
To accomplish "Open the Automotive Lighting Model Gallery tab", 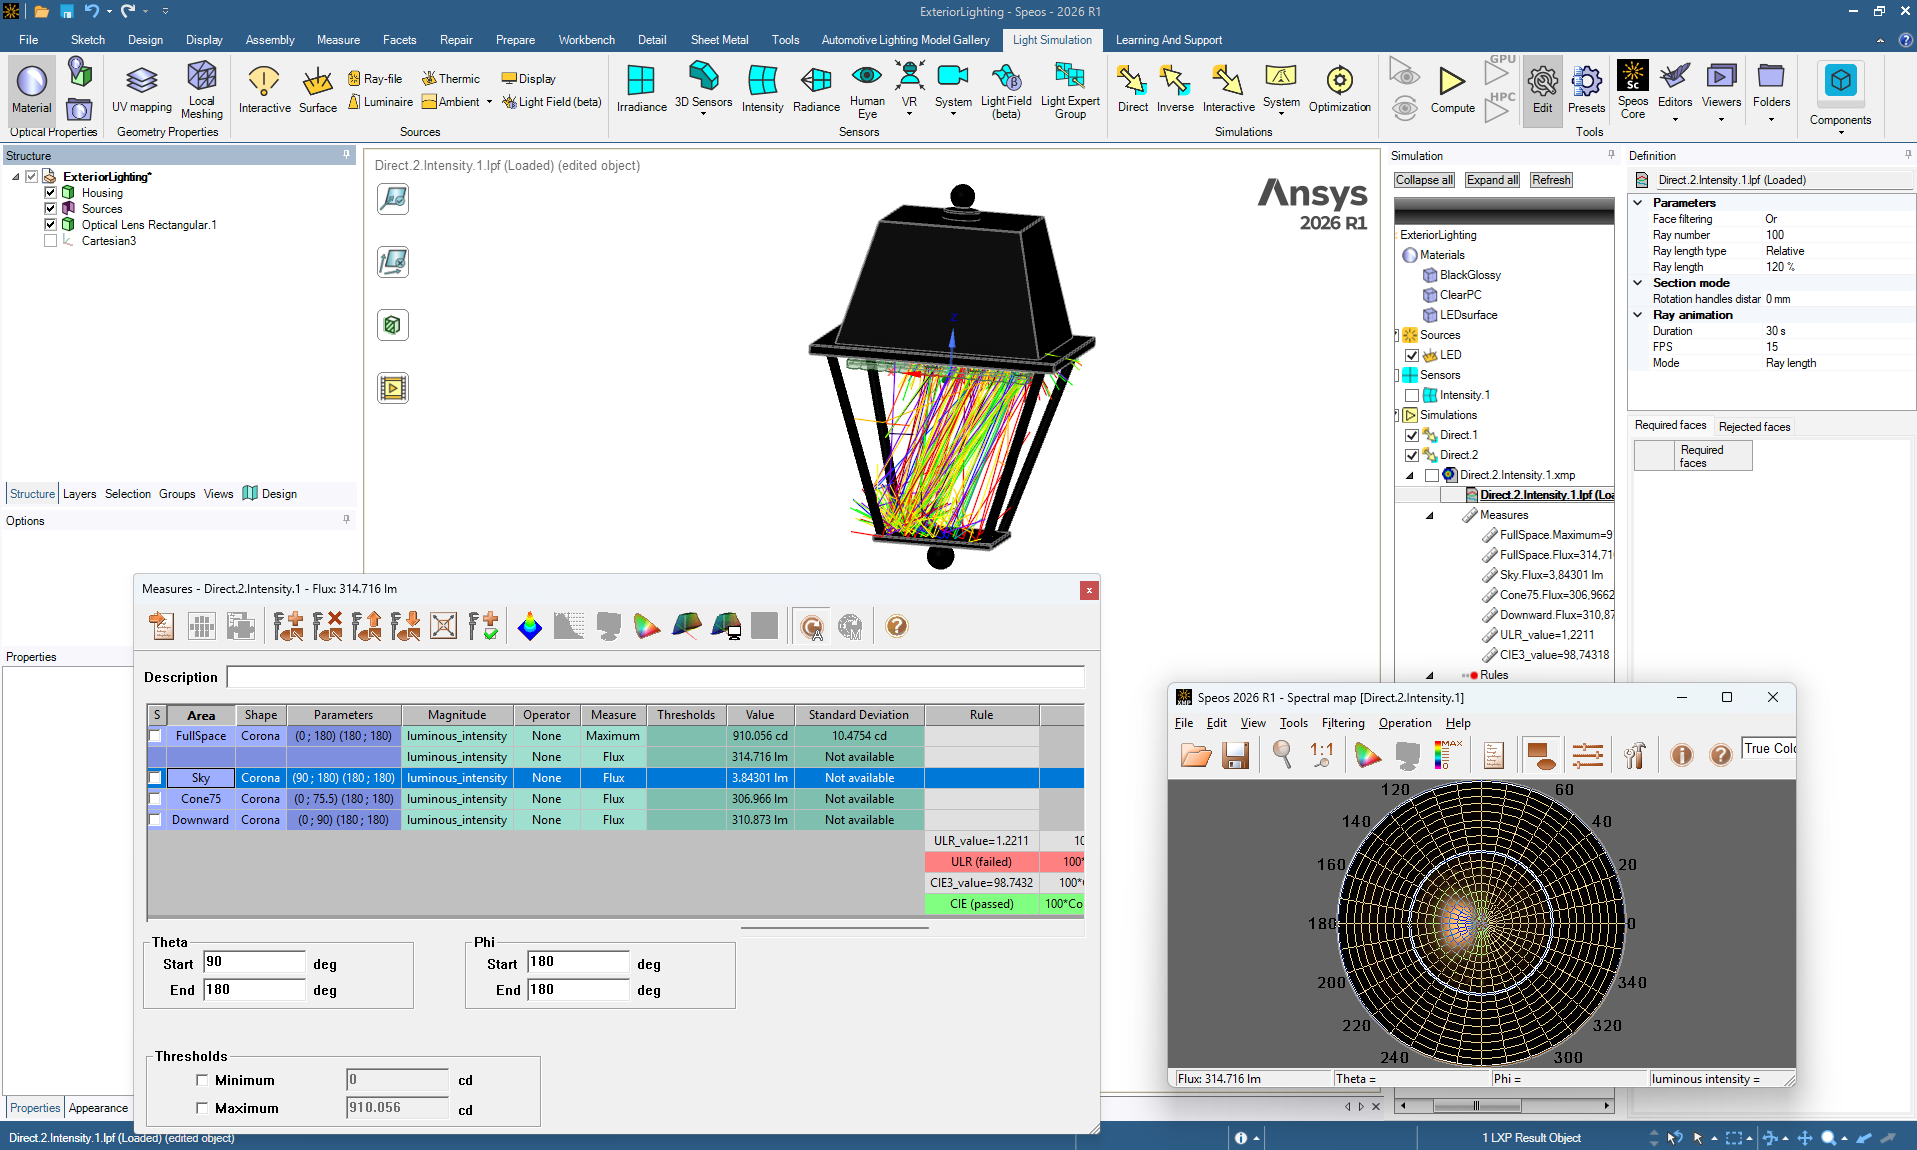I will pyautogui.click(x=905, y=40).
